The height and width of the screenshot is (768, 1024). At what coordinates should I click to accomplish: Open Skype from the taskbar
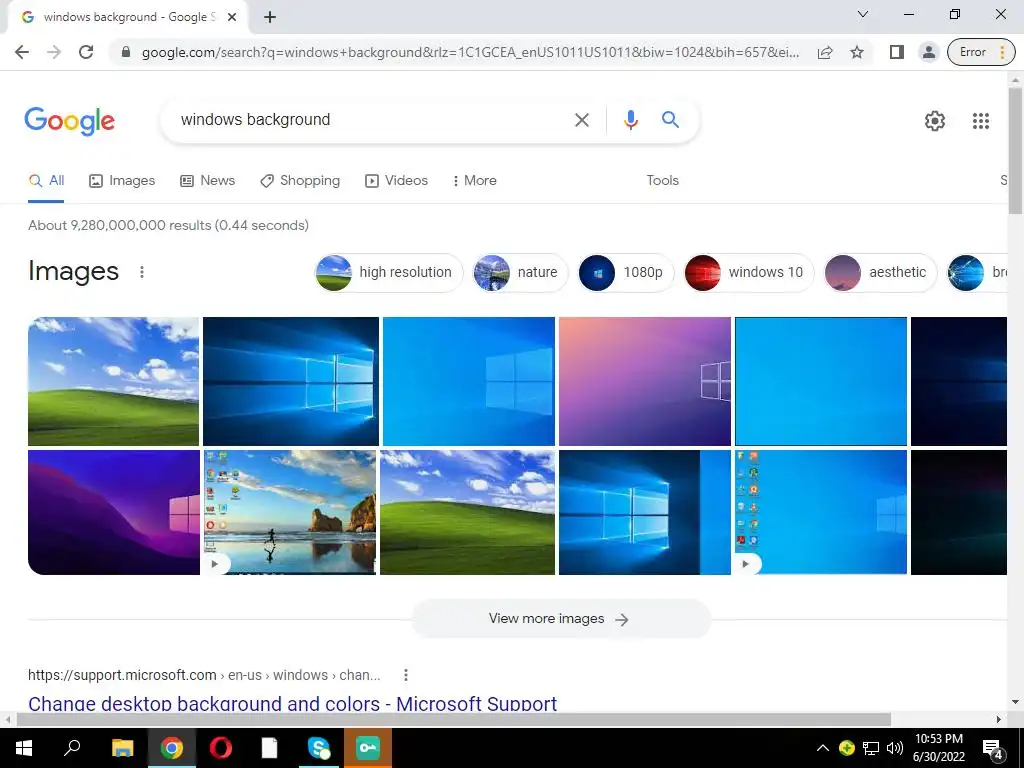(x=319, y=748)
